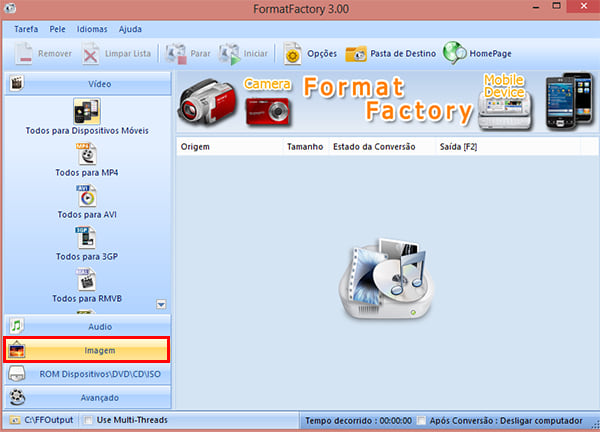Click the FormatFactory app icon in title bar
The width and height of the screenshot is (600, 432).
click(10, 8)
